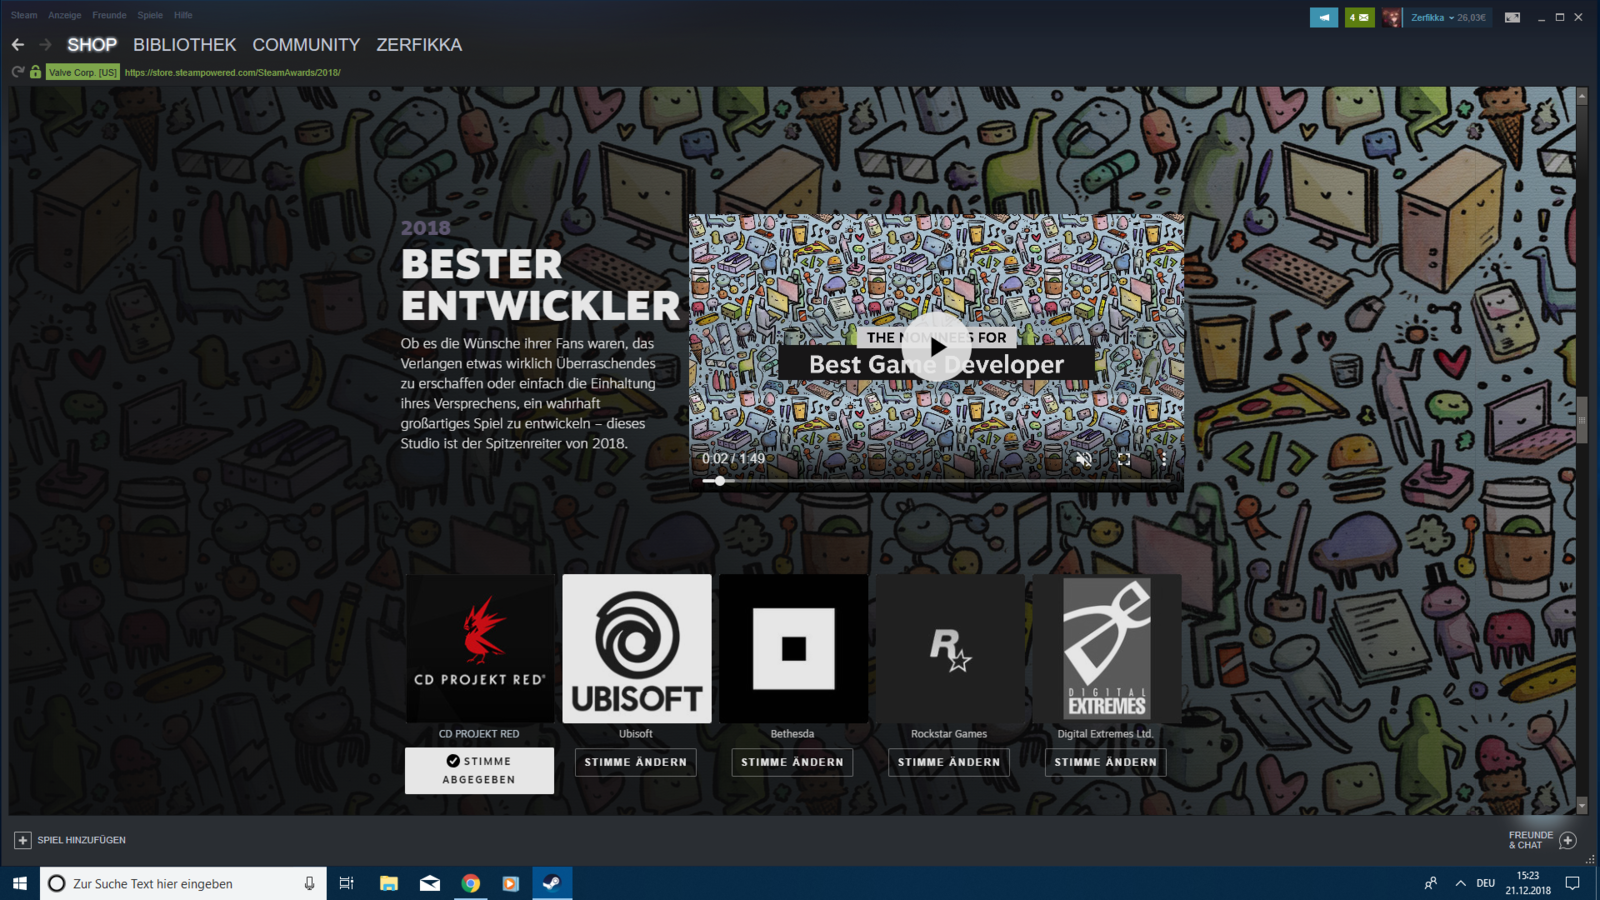
Task: Open the People icon in system tray
Action: (x=1431, y=883)
